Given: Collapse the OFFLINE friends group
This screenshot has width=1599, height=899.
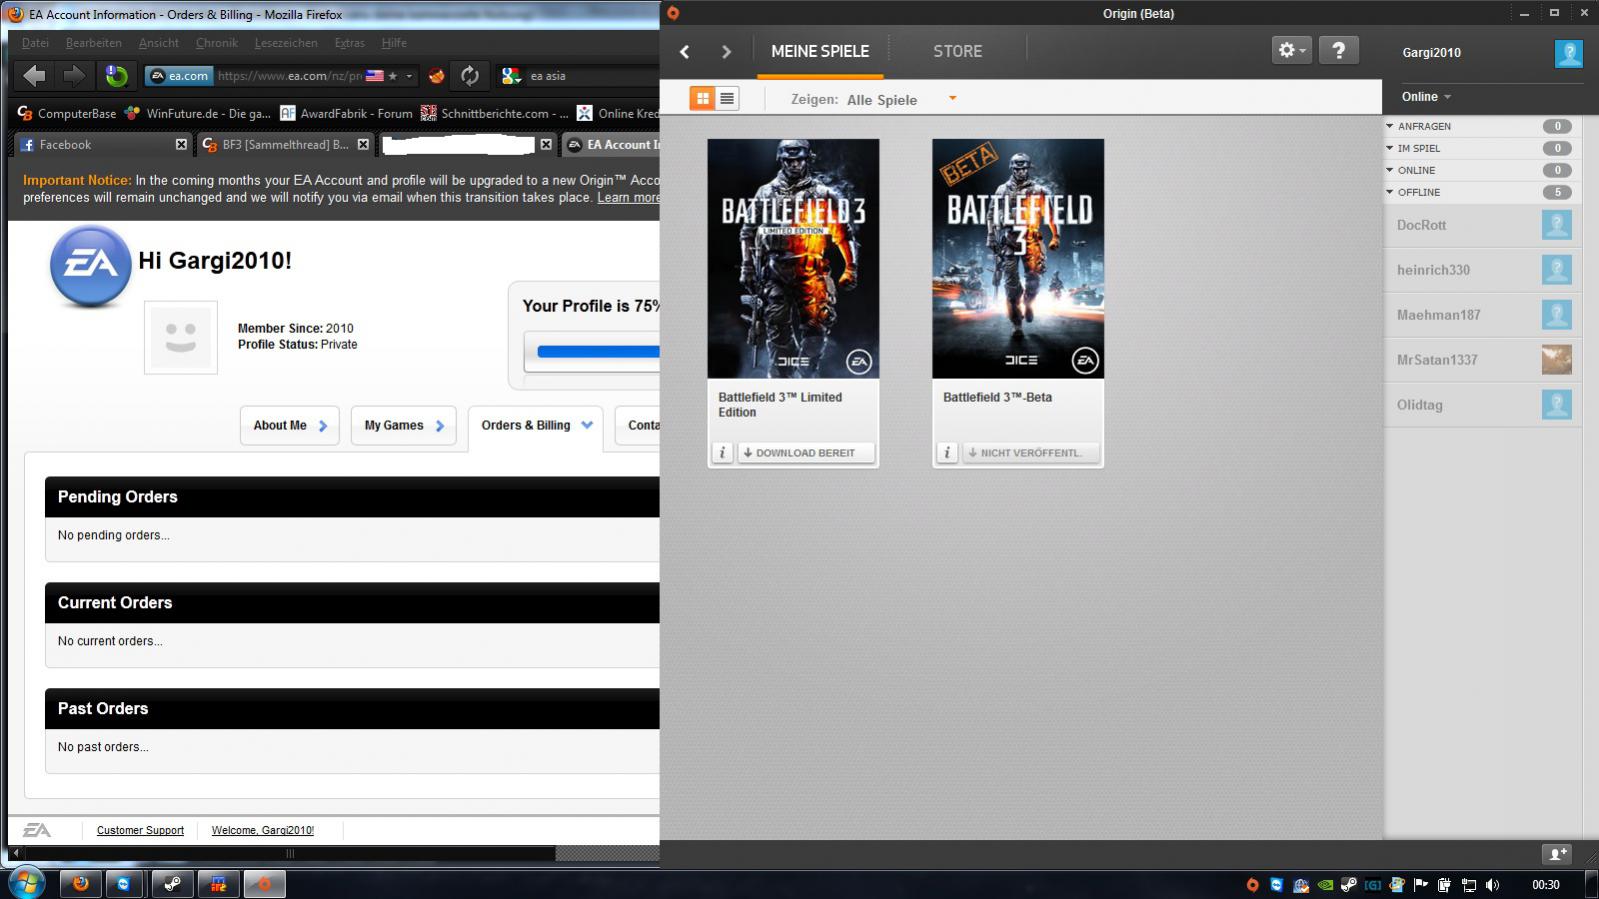Looking at the screenshot, I should click(x=1390, y=192).
